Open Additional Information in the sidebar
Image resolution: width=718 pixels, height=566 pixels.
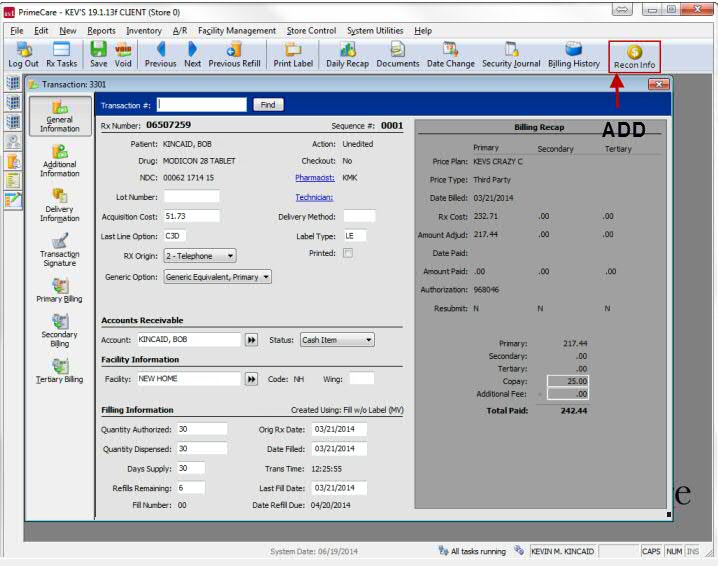coord(60,161)
